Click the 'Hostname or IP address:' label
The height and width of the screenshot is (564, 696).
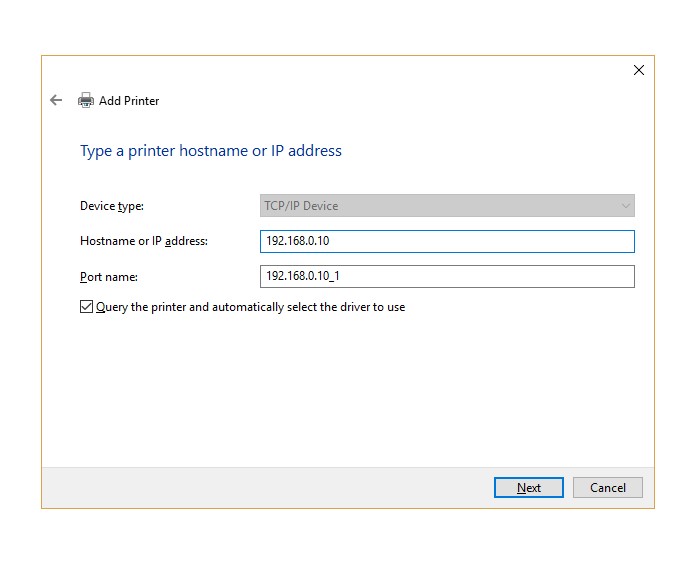pyautogui.click(x=144, y=241)
